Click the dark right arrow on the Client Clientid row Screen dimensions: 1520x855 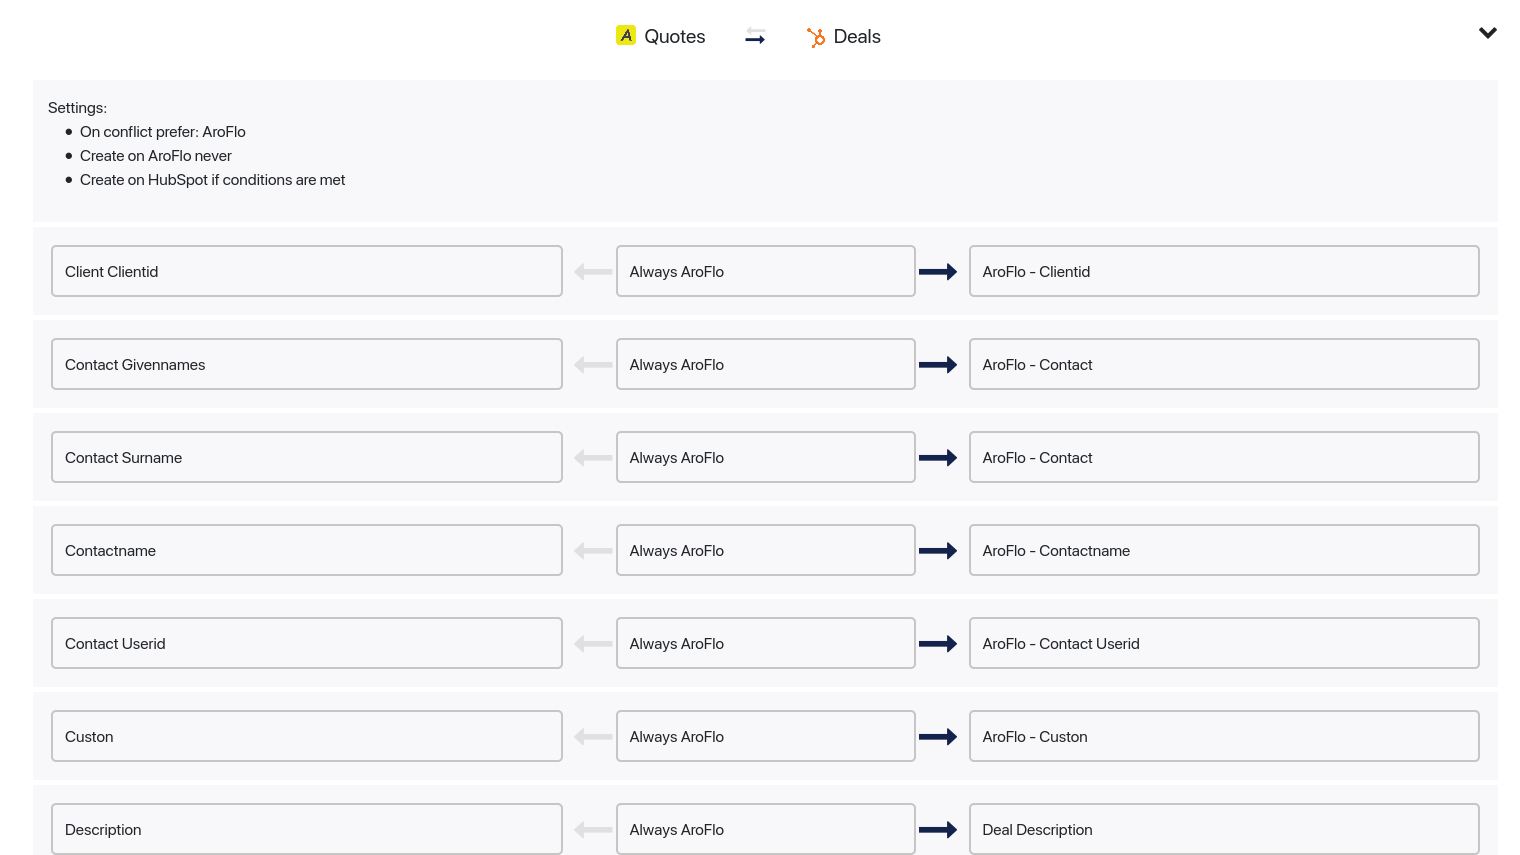coord(938,271)
